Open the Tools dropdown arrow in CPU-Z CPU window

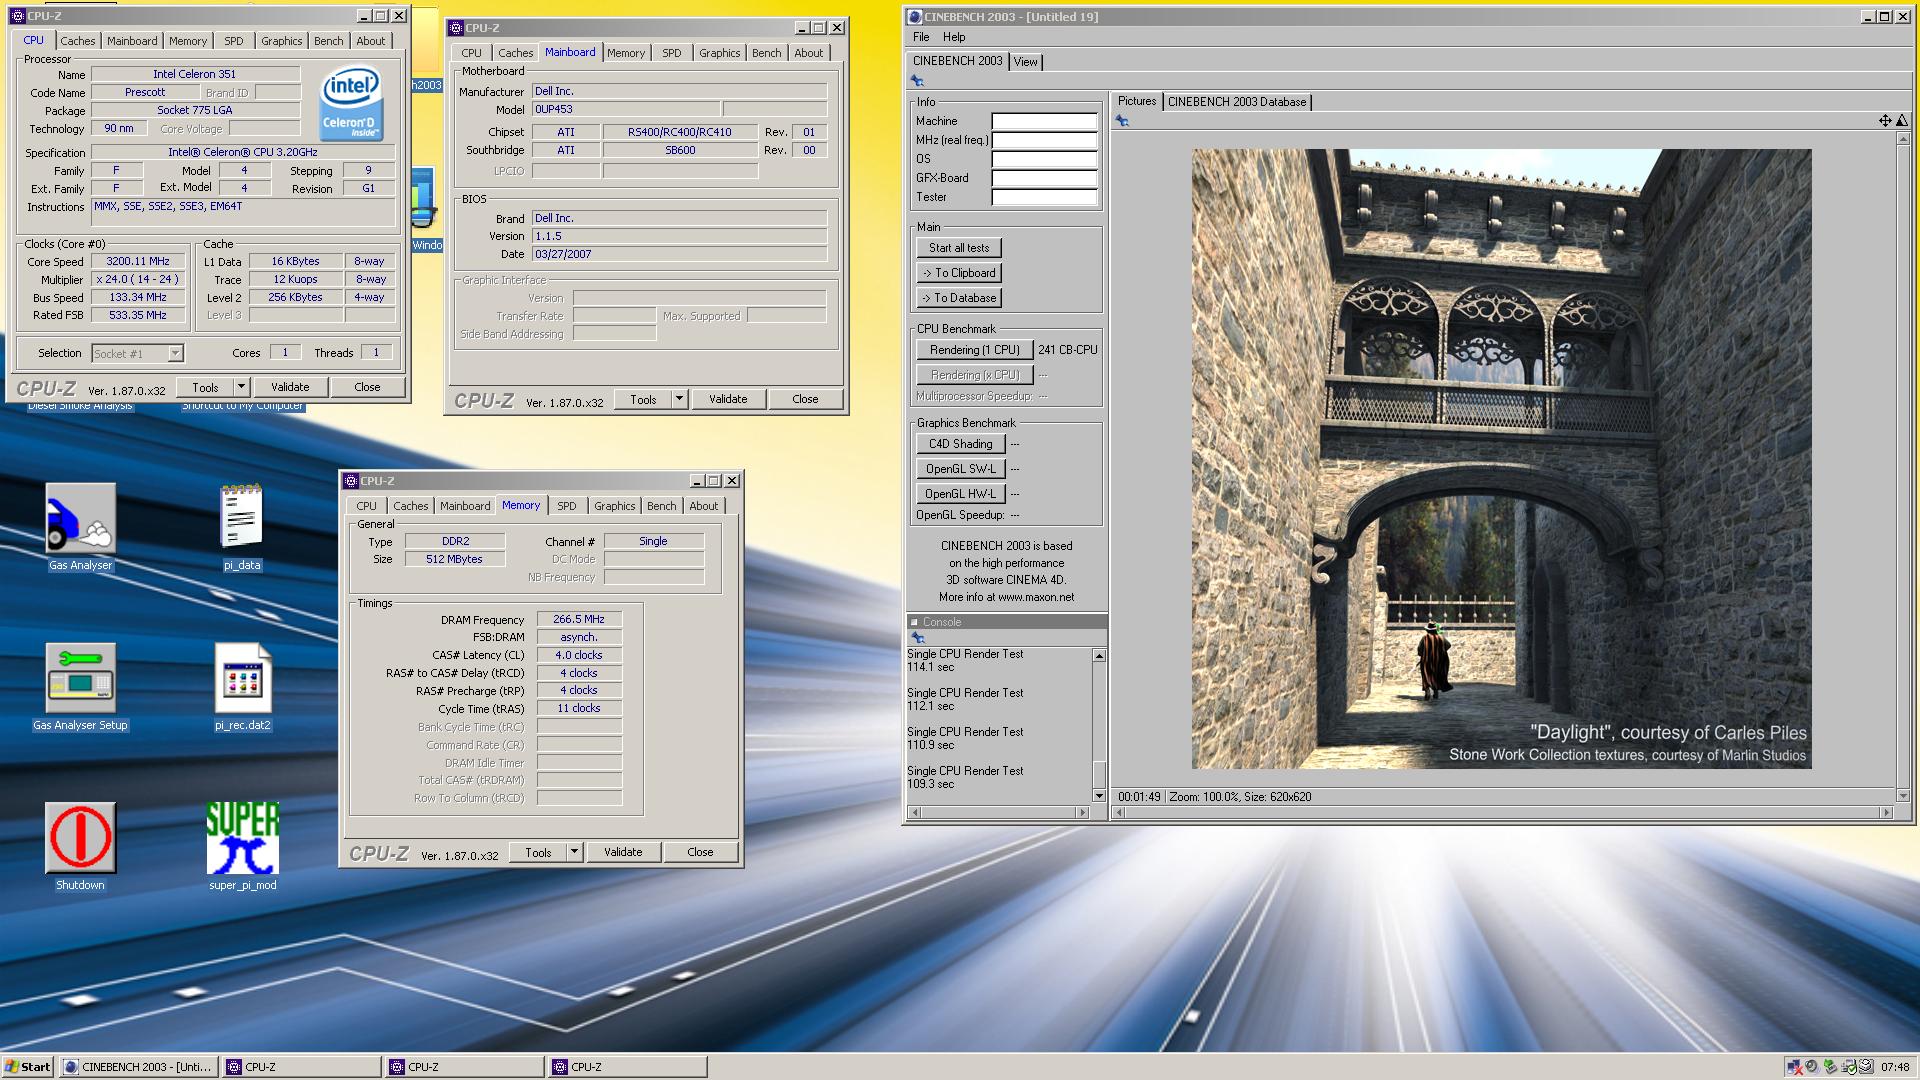tap(241, 387)
